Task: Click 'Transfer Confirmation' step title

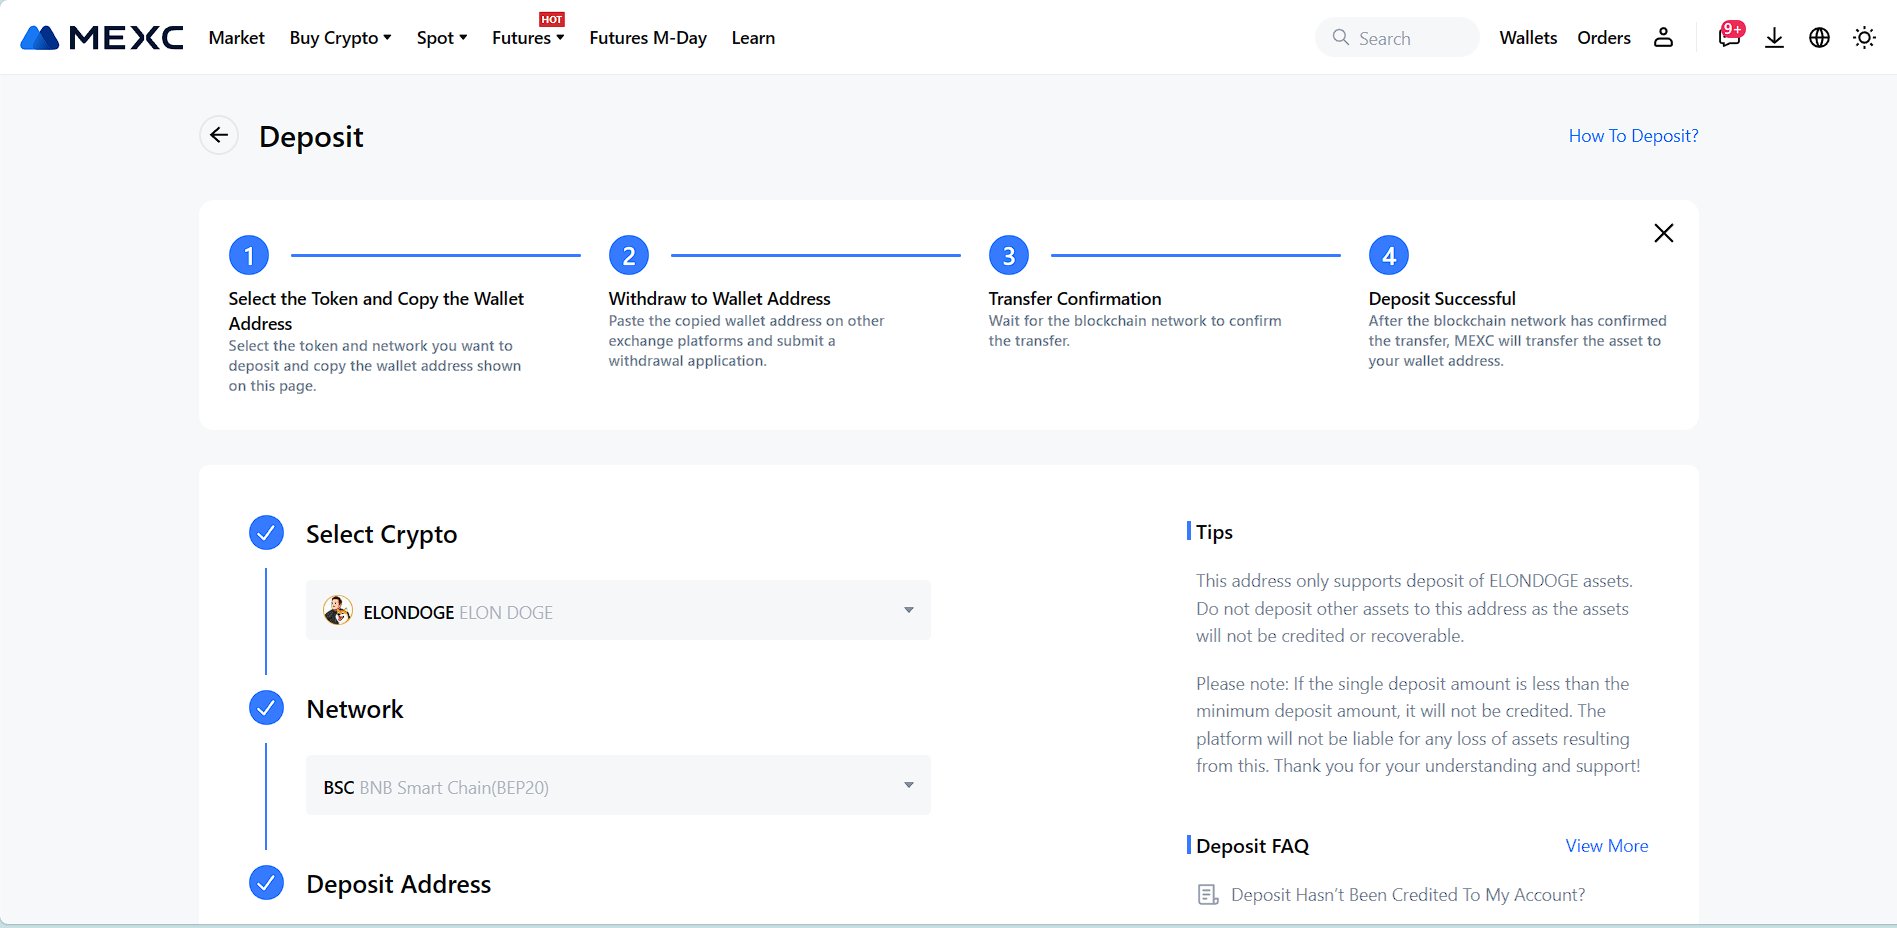Action: pyautogui.click(x=1075, y=298)
